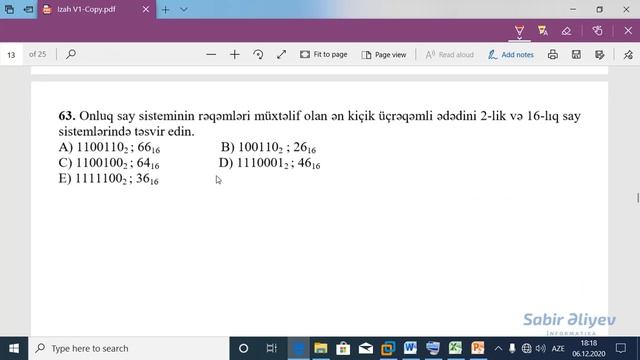
Task: Open Cortana from the taskbar
Action: (x=243, y=348)
